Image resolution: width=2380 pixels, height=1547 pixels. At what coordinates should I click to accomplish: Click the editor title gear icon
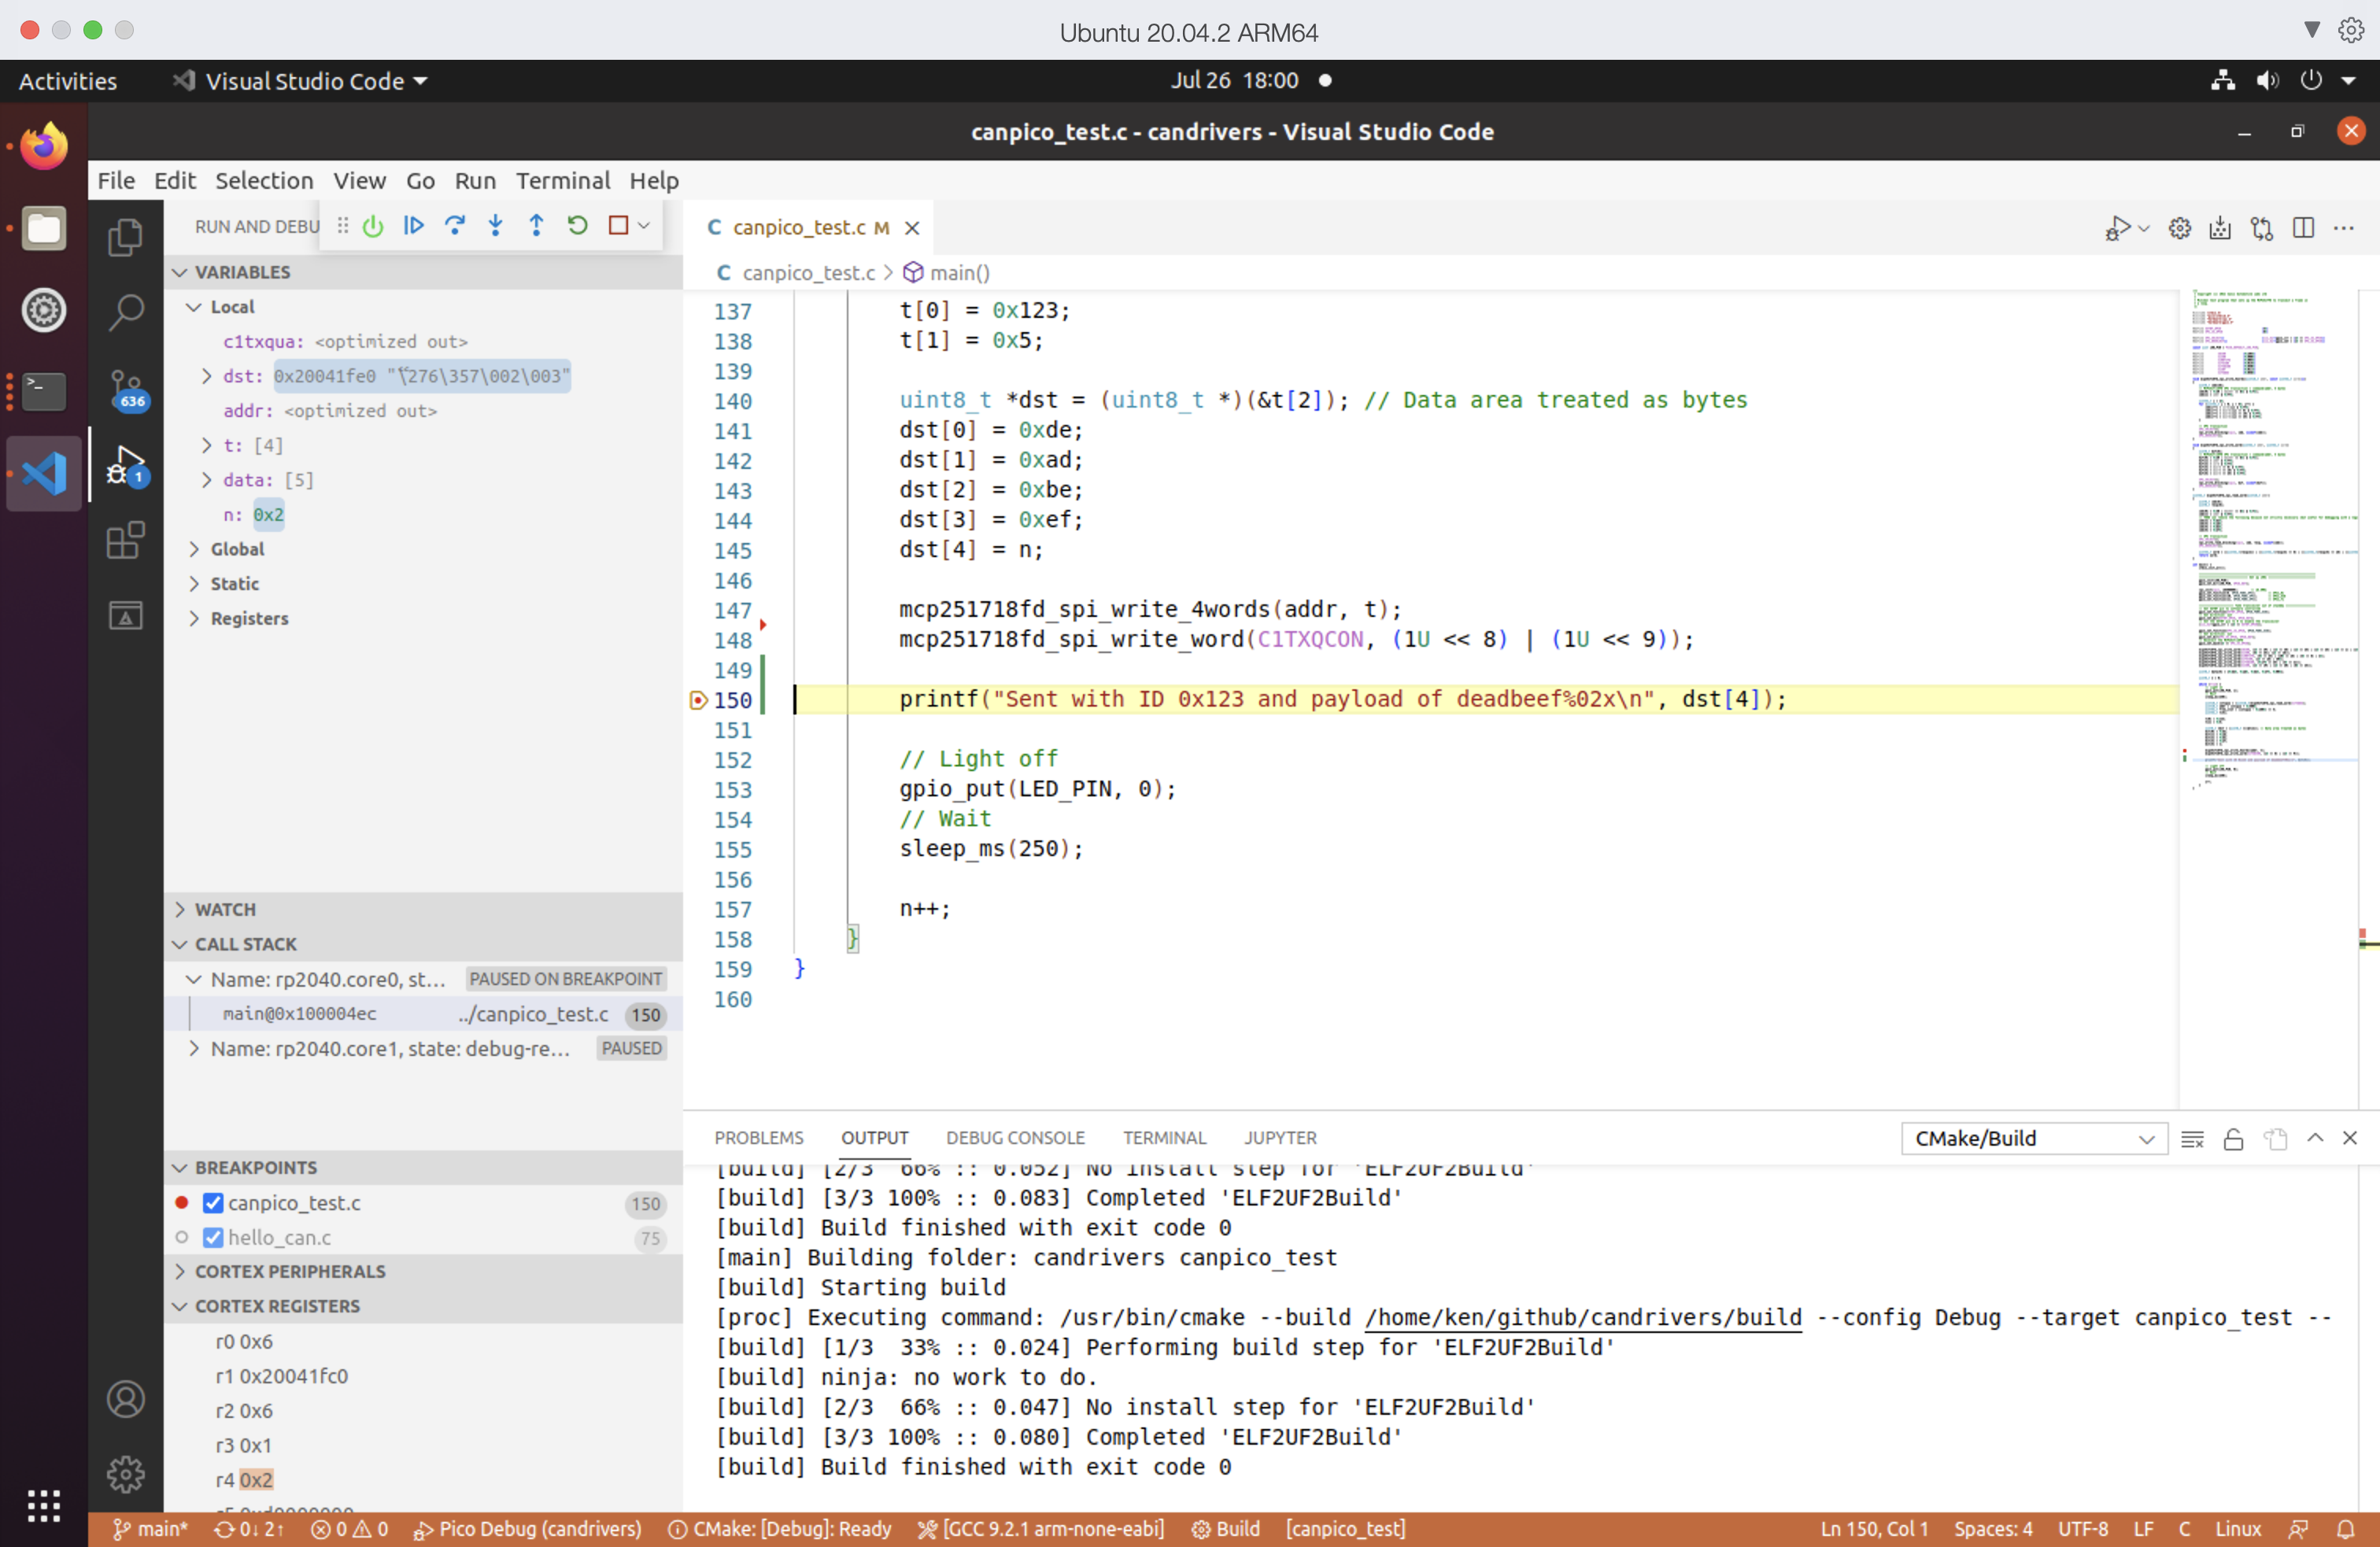(x=2180, y=229)
